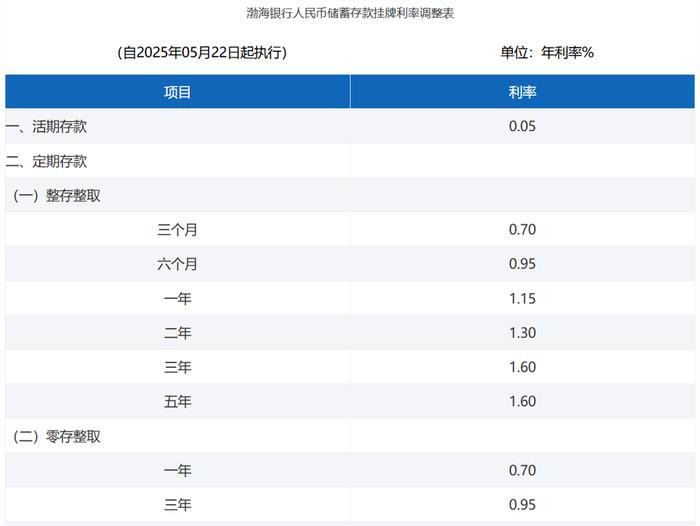Select the (一) 整存整取 heading

click(56, 195)
